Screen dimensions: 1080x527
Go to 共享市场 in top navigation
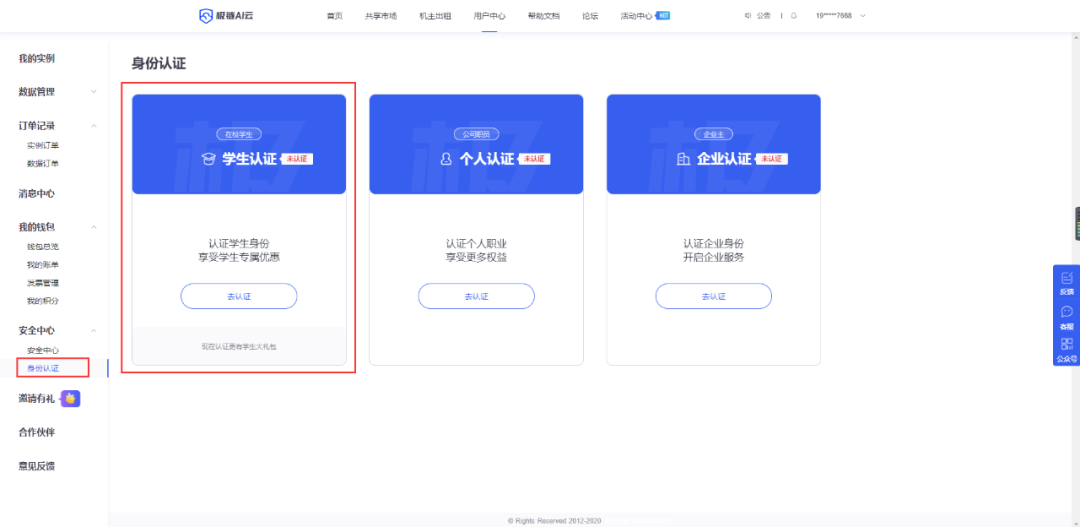[381, 16]
